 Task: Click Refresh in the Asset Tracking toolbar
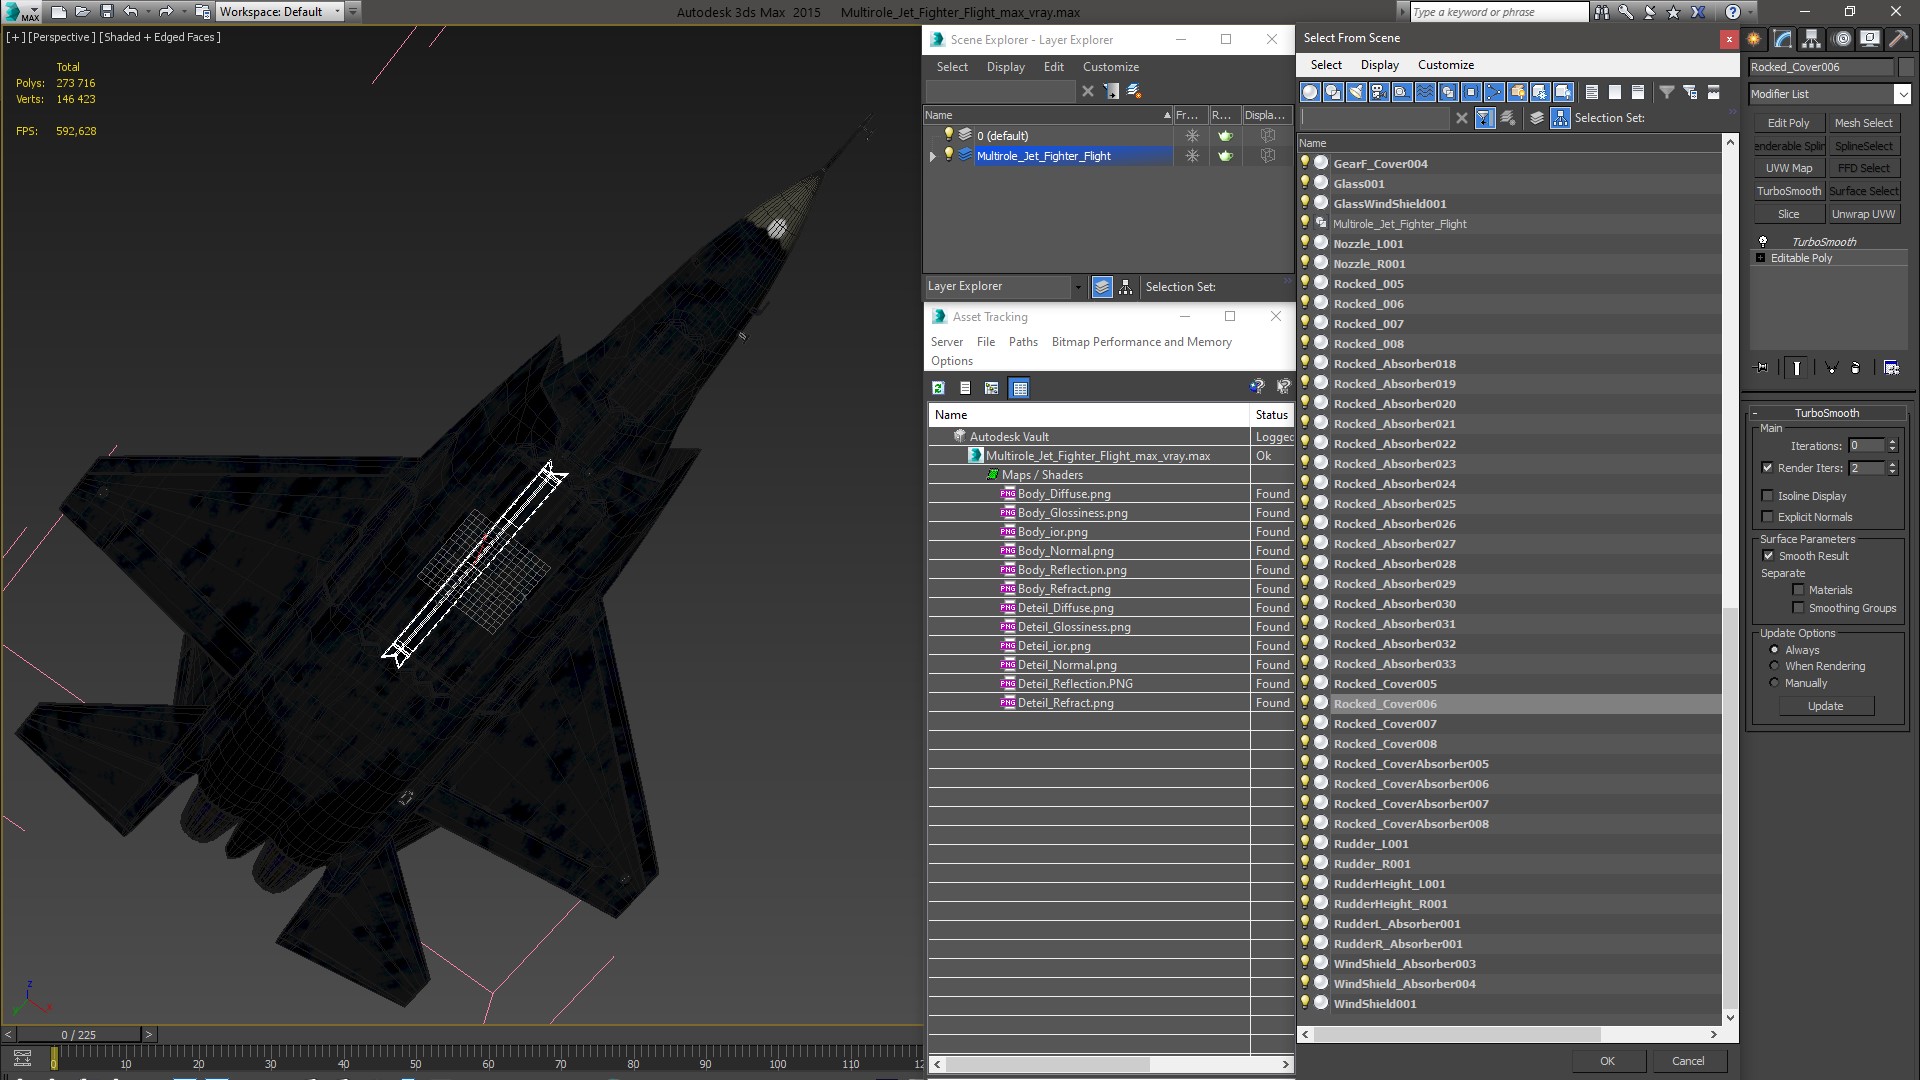click(938, 388)
